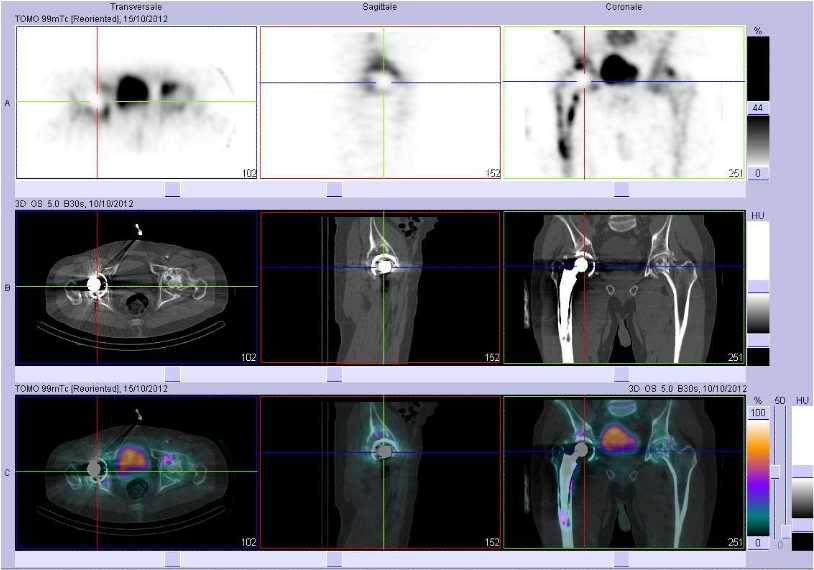Viewport: 814px width, 570px height.
Task: Select the row C fused coronal image
Action: tap(624, 473)
